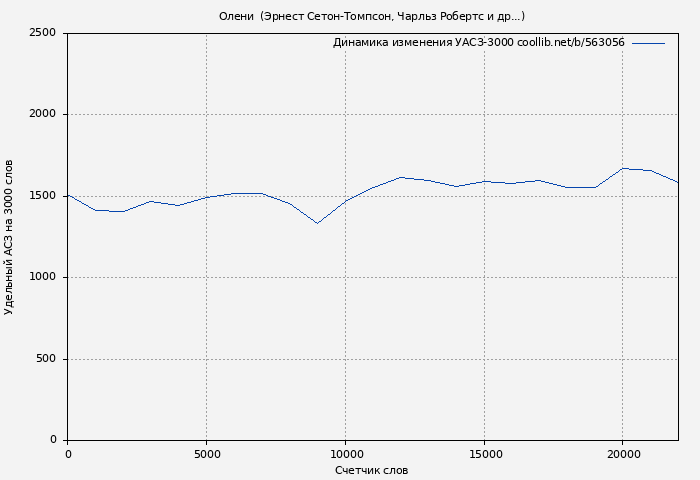Click the 1000 tick label on the y-axis
The width and height of the screenshot is (700, 480).
[42, 278]
